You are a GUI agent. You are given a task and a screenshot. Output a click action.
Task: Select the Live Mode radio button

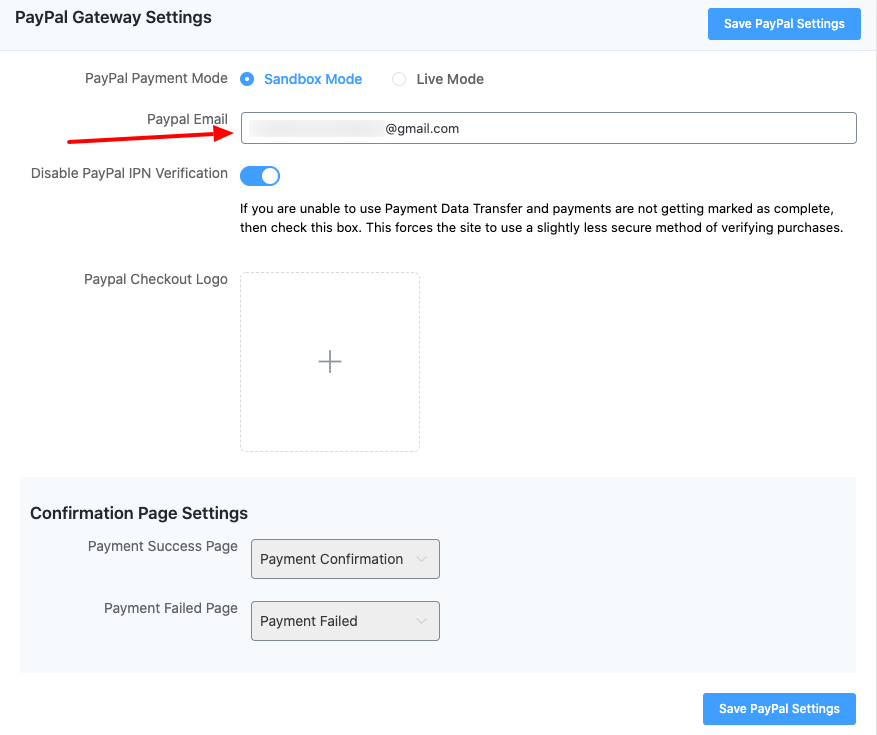(399, 79)
